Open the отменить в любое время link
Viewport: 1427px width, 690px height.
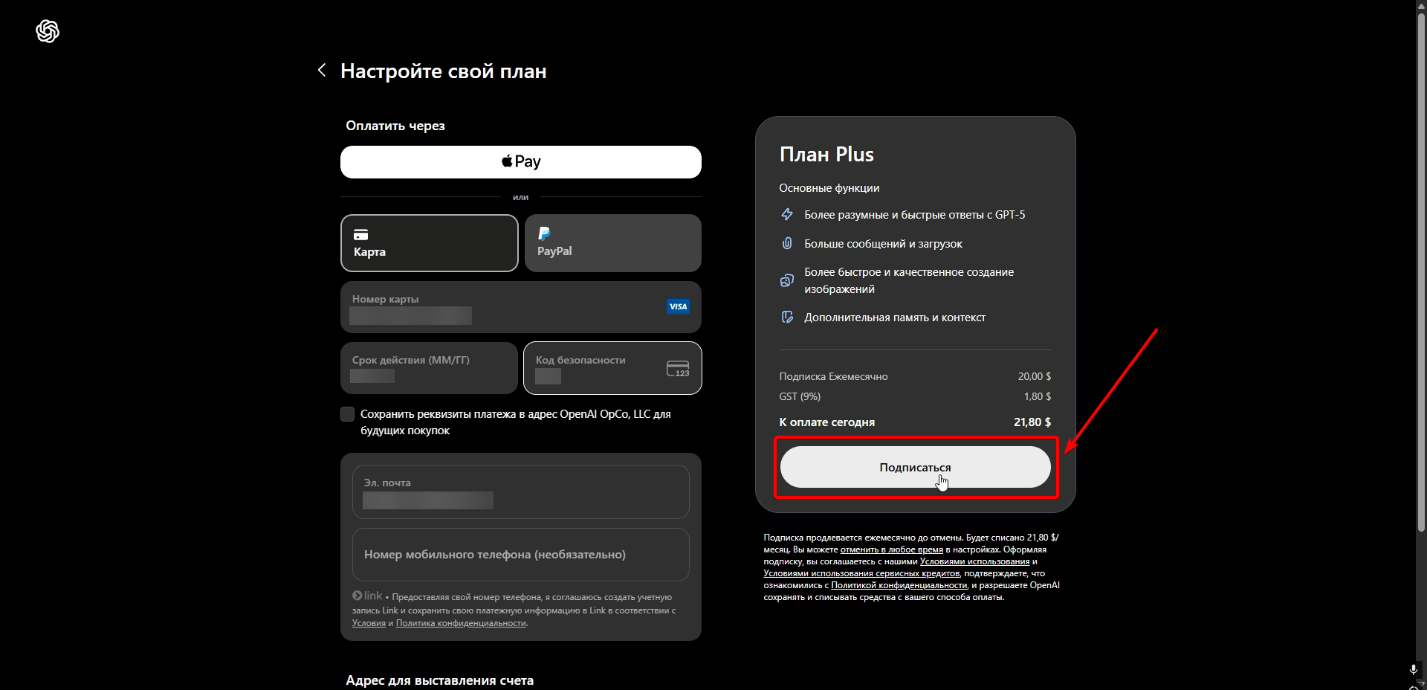(x=891, y=550)
